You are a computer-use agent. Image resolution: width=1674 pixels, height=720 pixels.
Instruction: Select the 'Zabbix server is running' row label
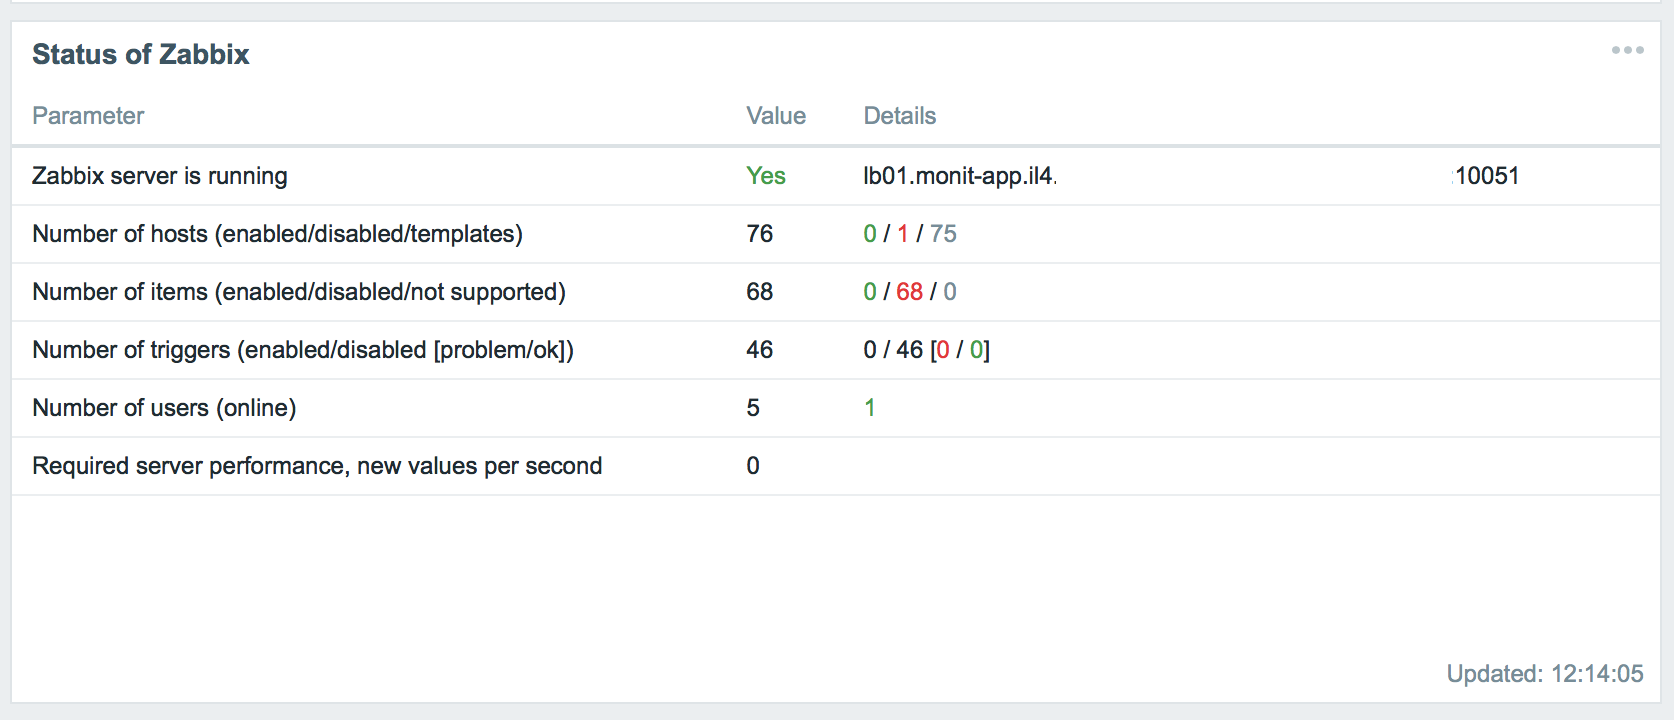[160, 176]
